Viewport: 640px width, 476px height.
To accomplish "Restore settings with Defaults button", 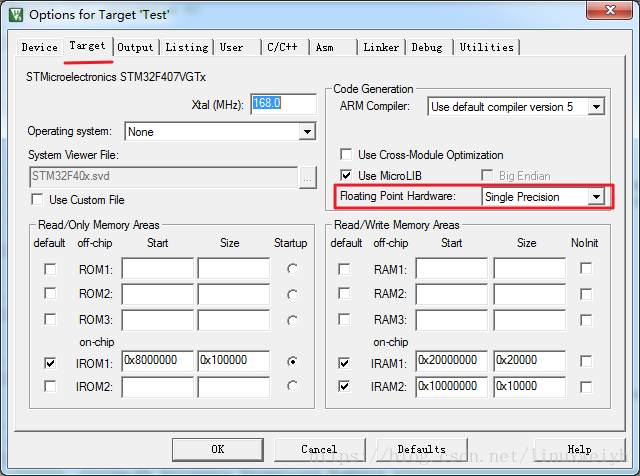I will click(x=422, y=449).
